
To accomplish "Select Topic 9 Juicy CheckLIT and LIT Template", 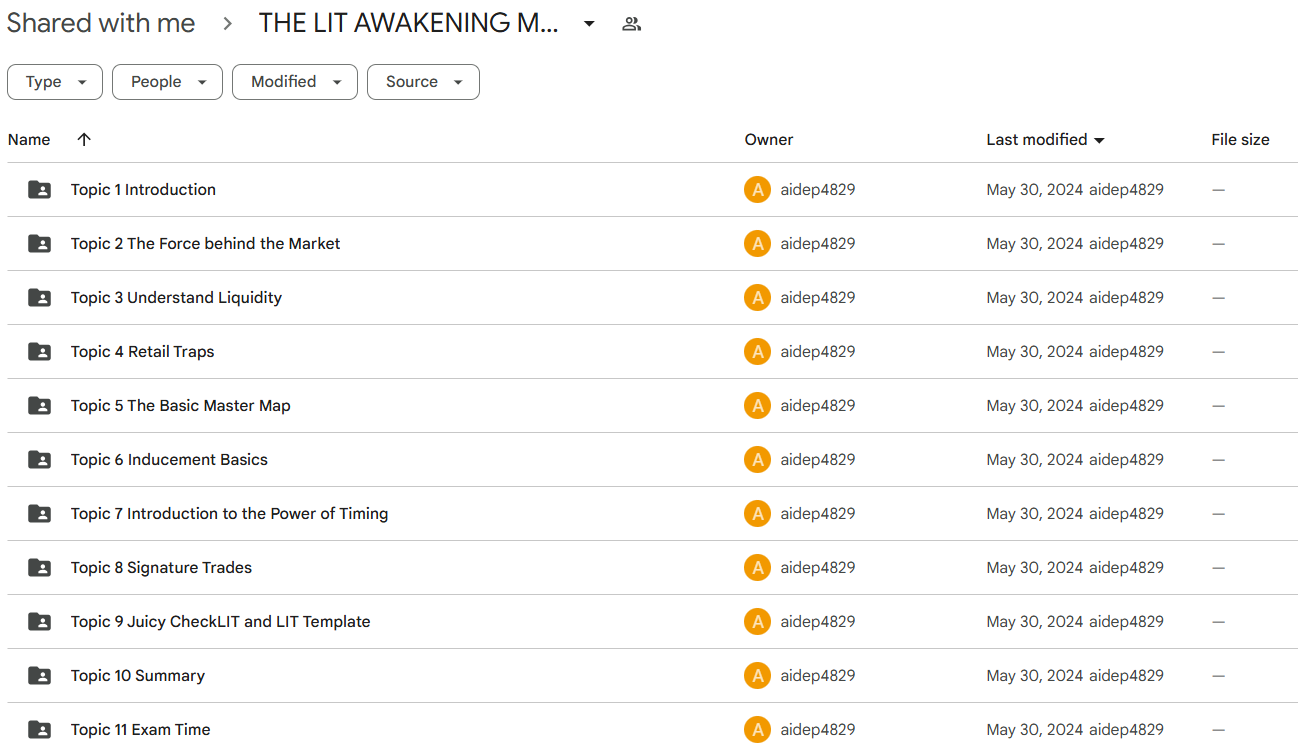I will click(220, 621).
